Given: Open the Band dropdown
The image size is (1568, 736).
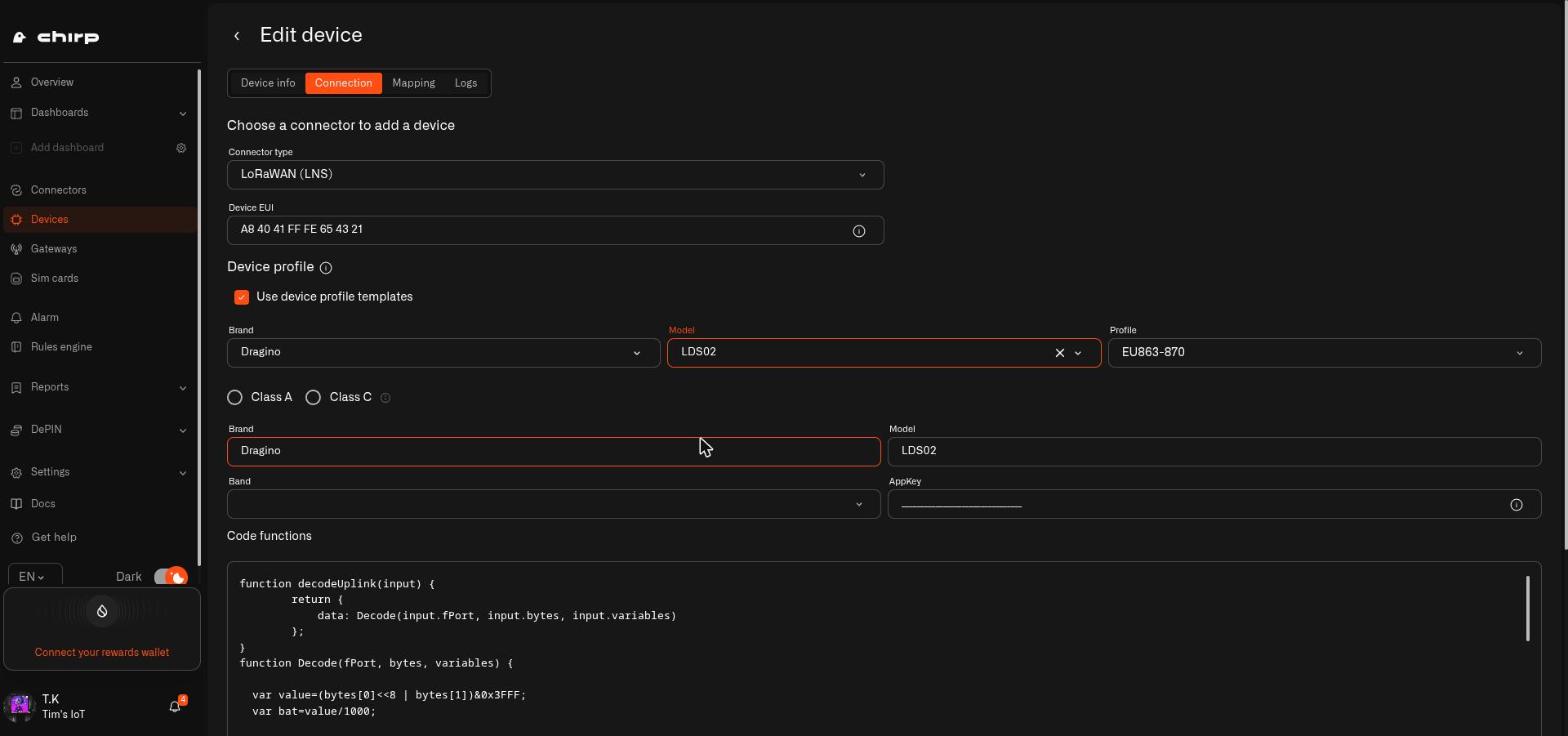Looking at the screenshot, I should (554, 504).
